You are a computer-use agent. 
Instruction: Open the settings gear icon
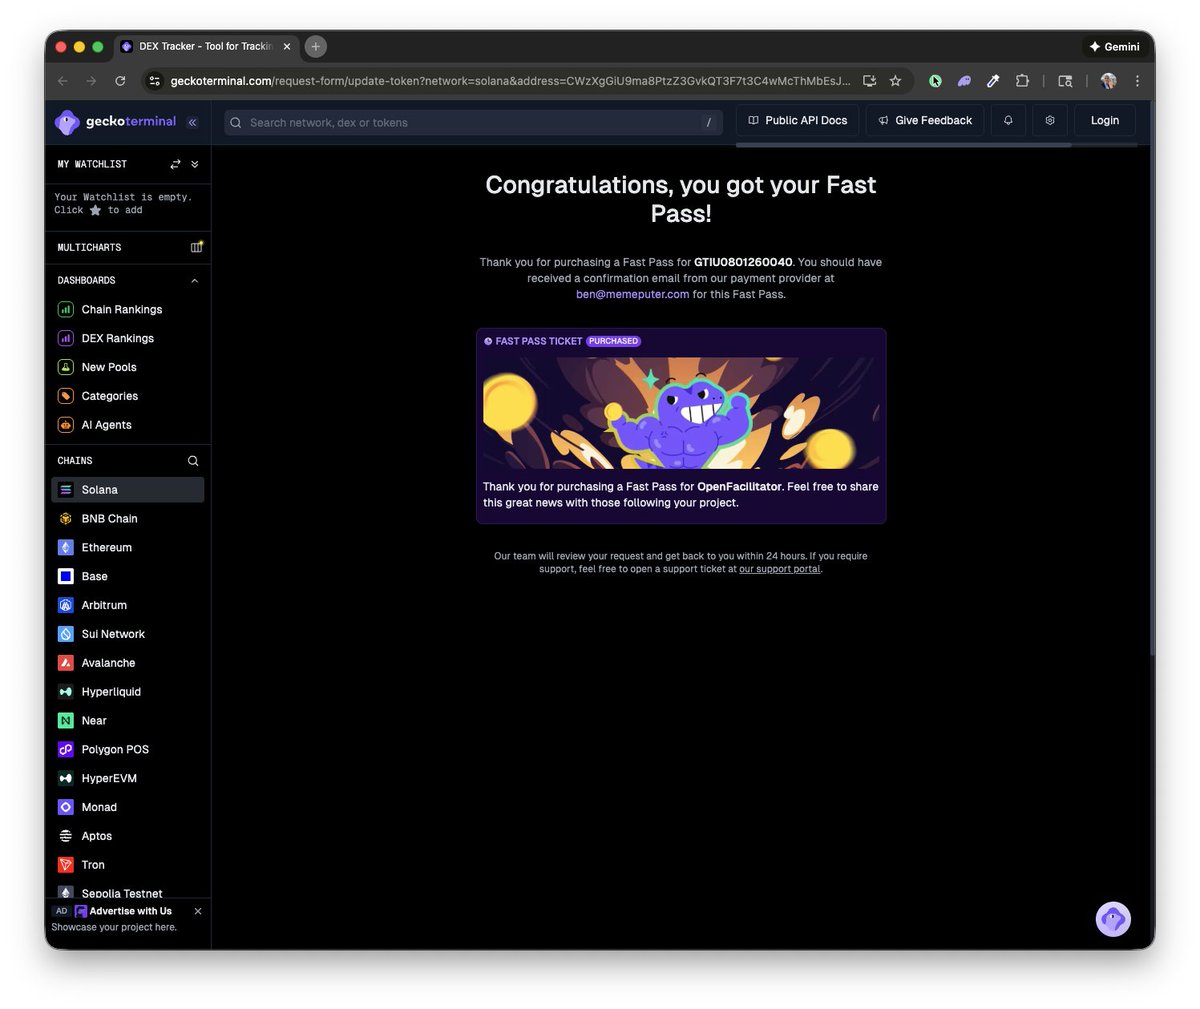[1050, 121]
